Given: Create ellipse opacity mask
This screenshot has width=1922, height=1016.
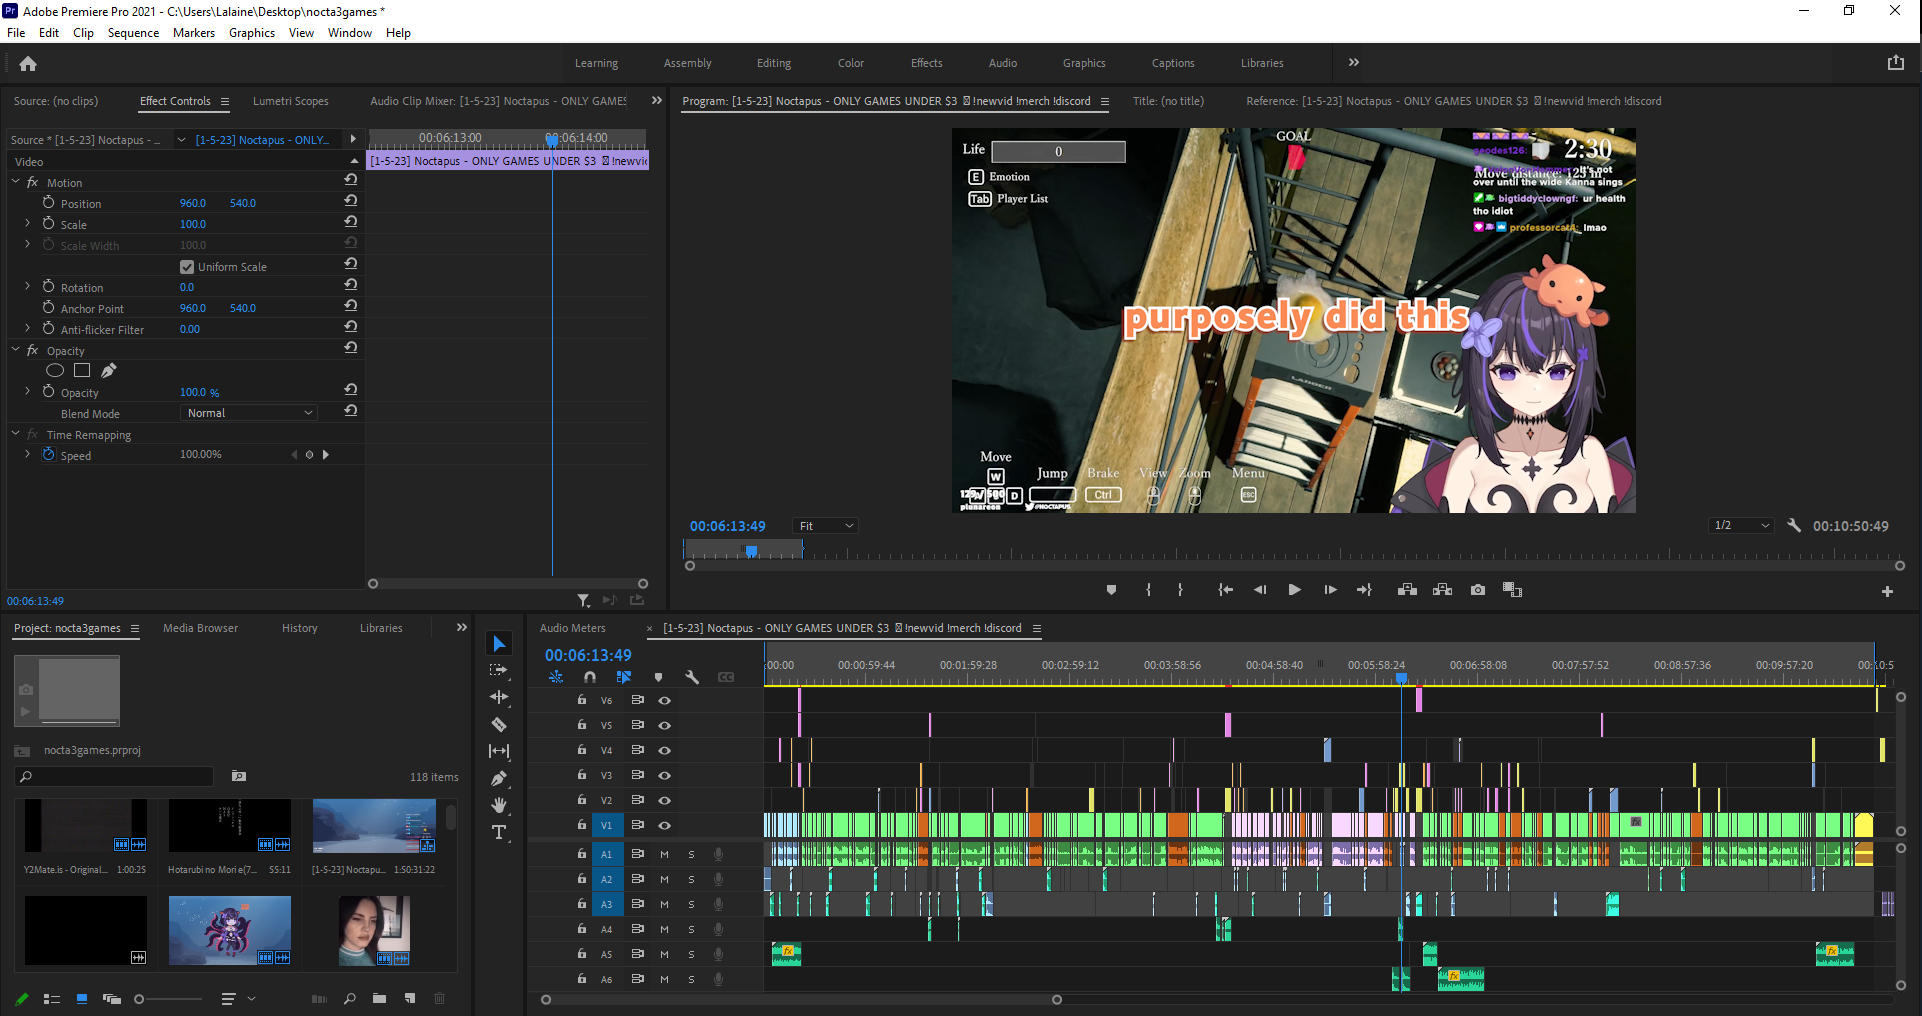Looking at the screenshot, I should 55,370.
